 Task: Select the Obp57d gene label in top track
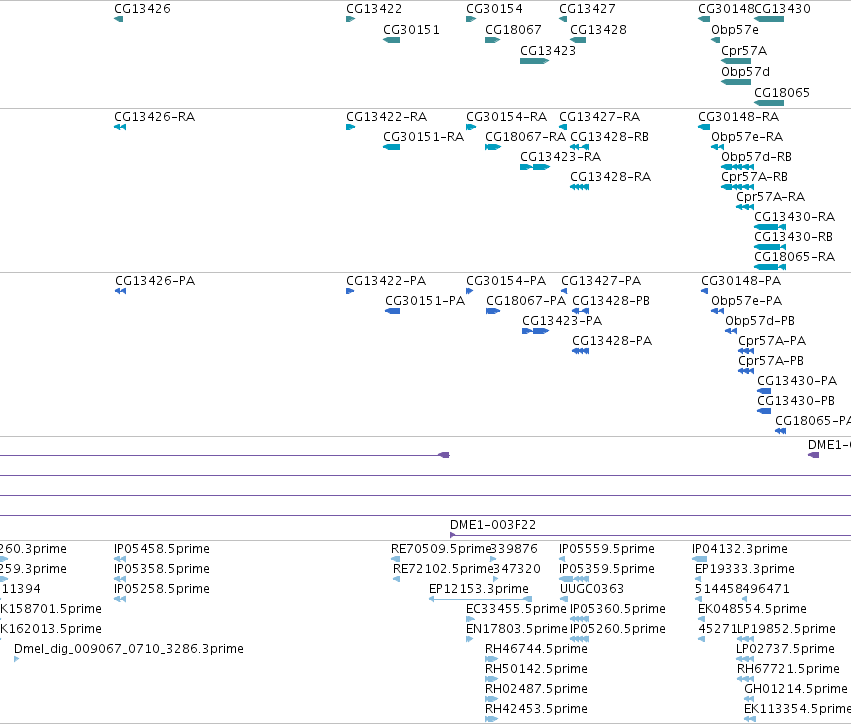pos(745,72)
